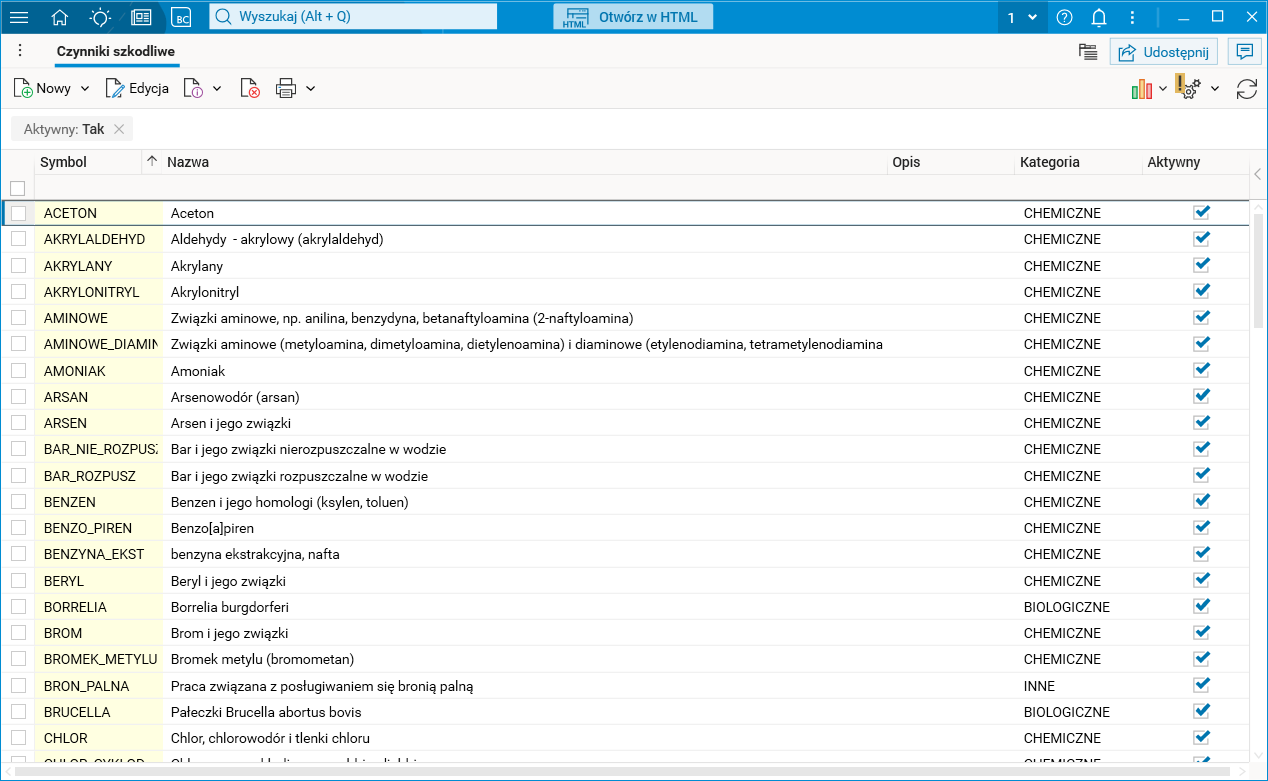
Task: Tick the select-all checkbox in grid header
Action: coord(17,188)
